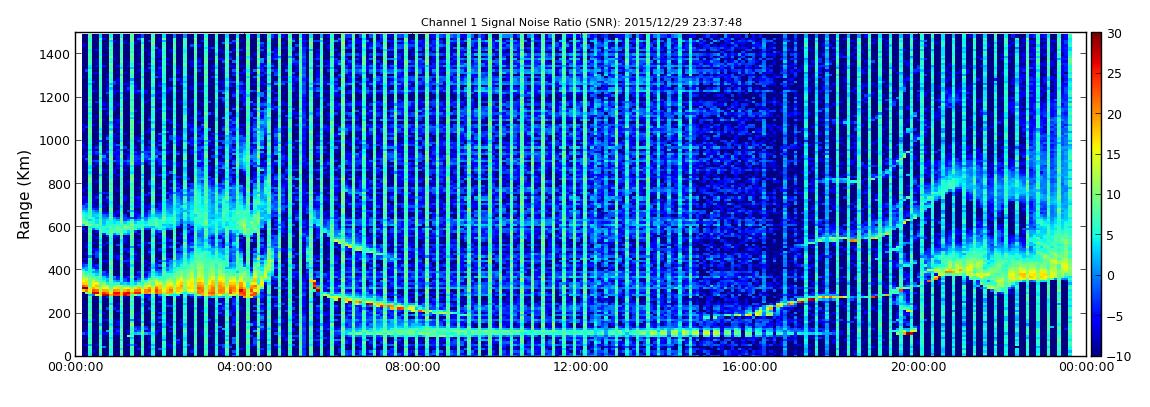Click the 'Range (Km)' y-axis label
Viewport: 1150px width, 407px height.
24,194
